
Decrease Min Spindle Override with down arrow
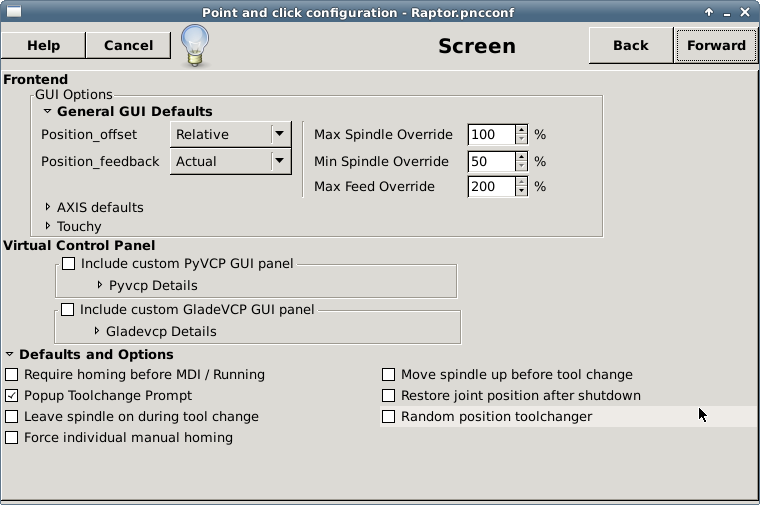click(x=522, y=166)
